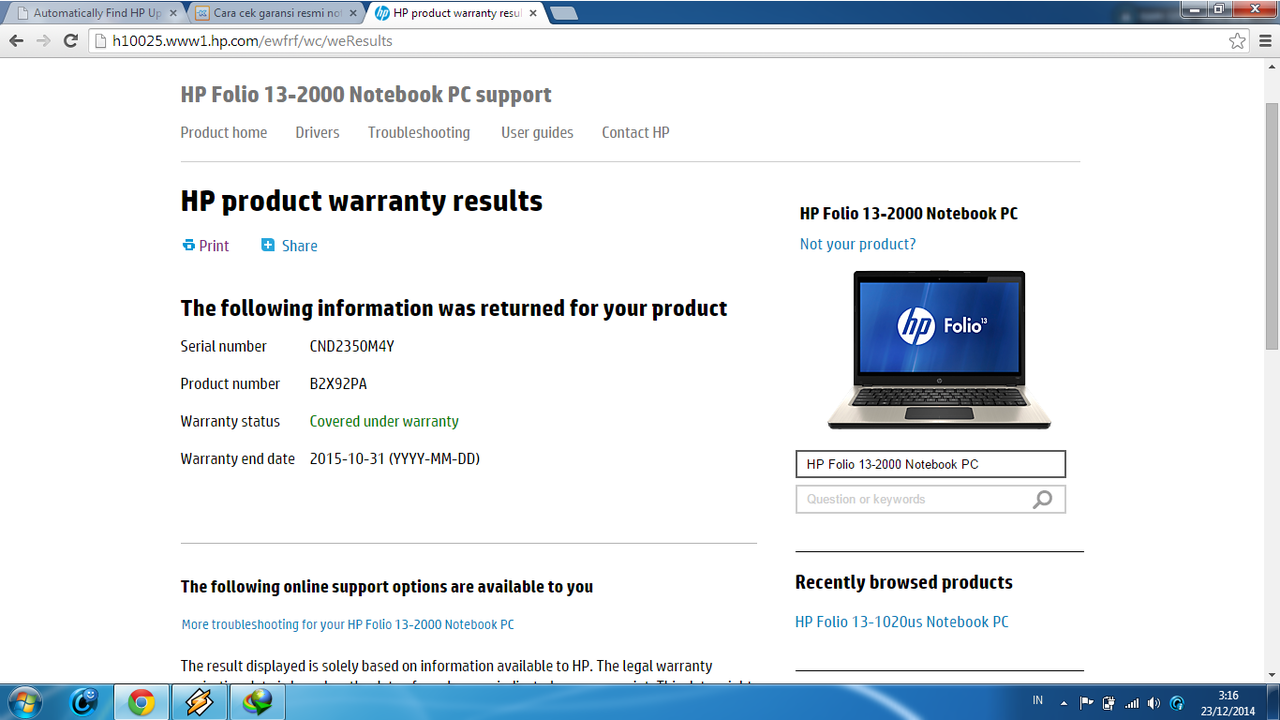Click the 'HP Folio 13-2000 Notebook PC support' heading
Viewport: 1280px width, 720px height.
point(366,94)
